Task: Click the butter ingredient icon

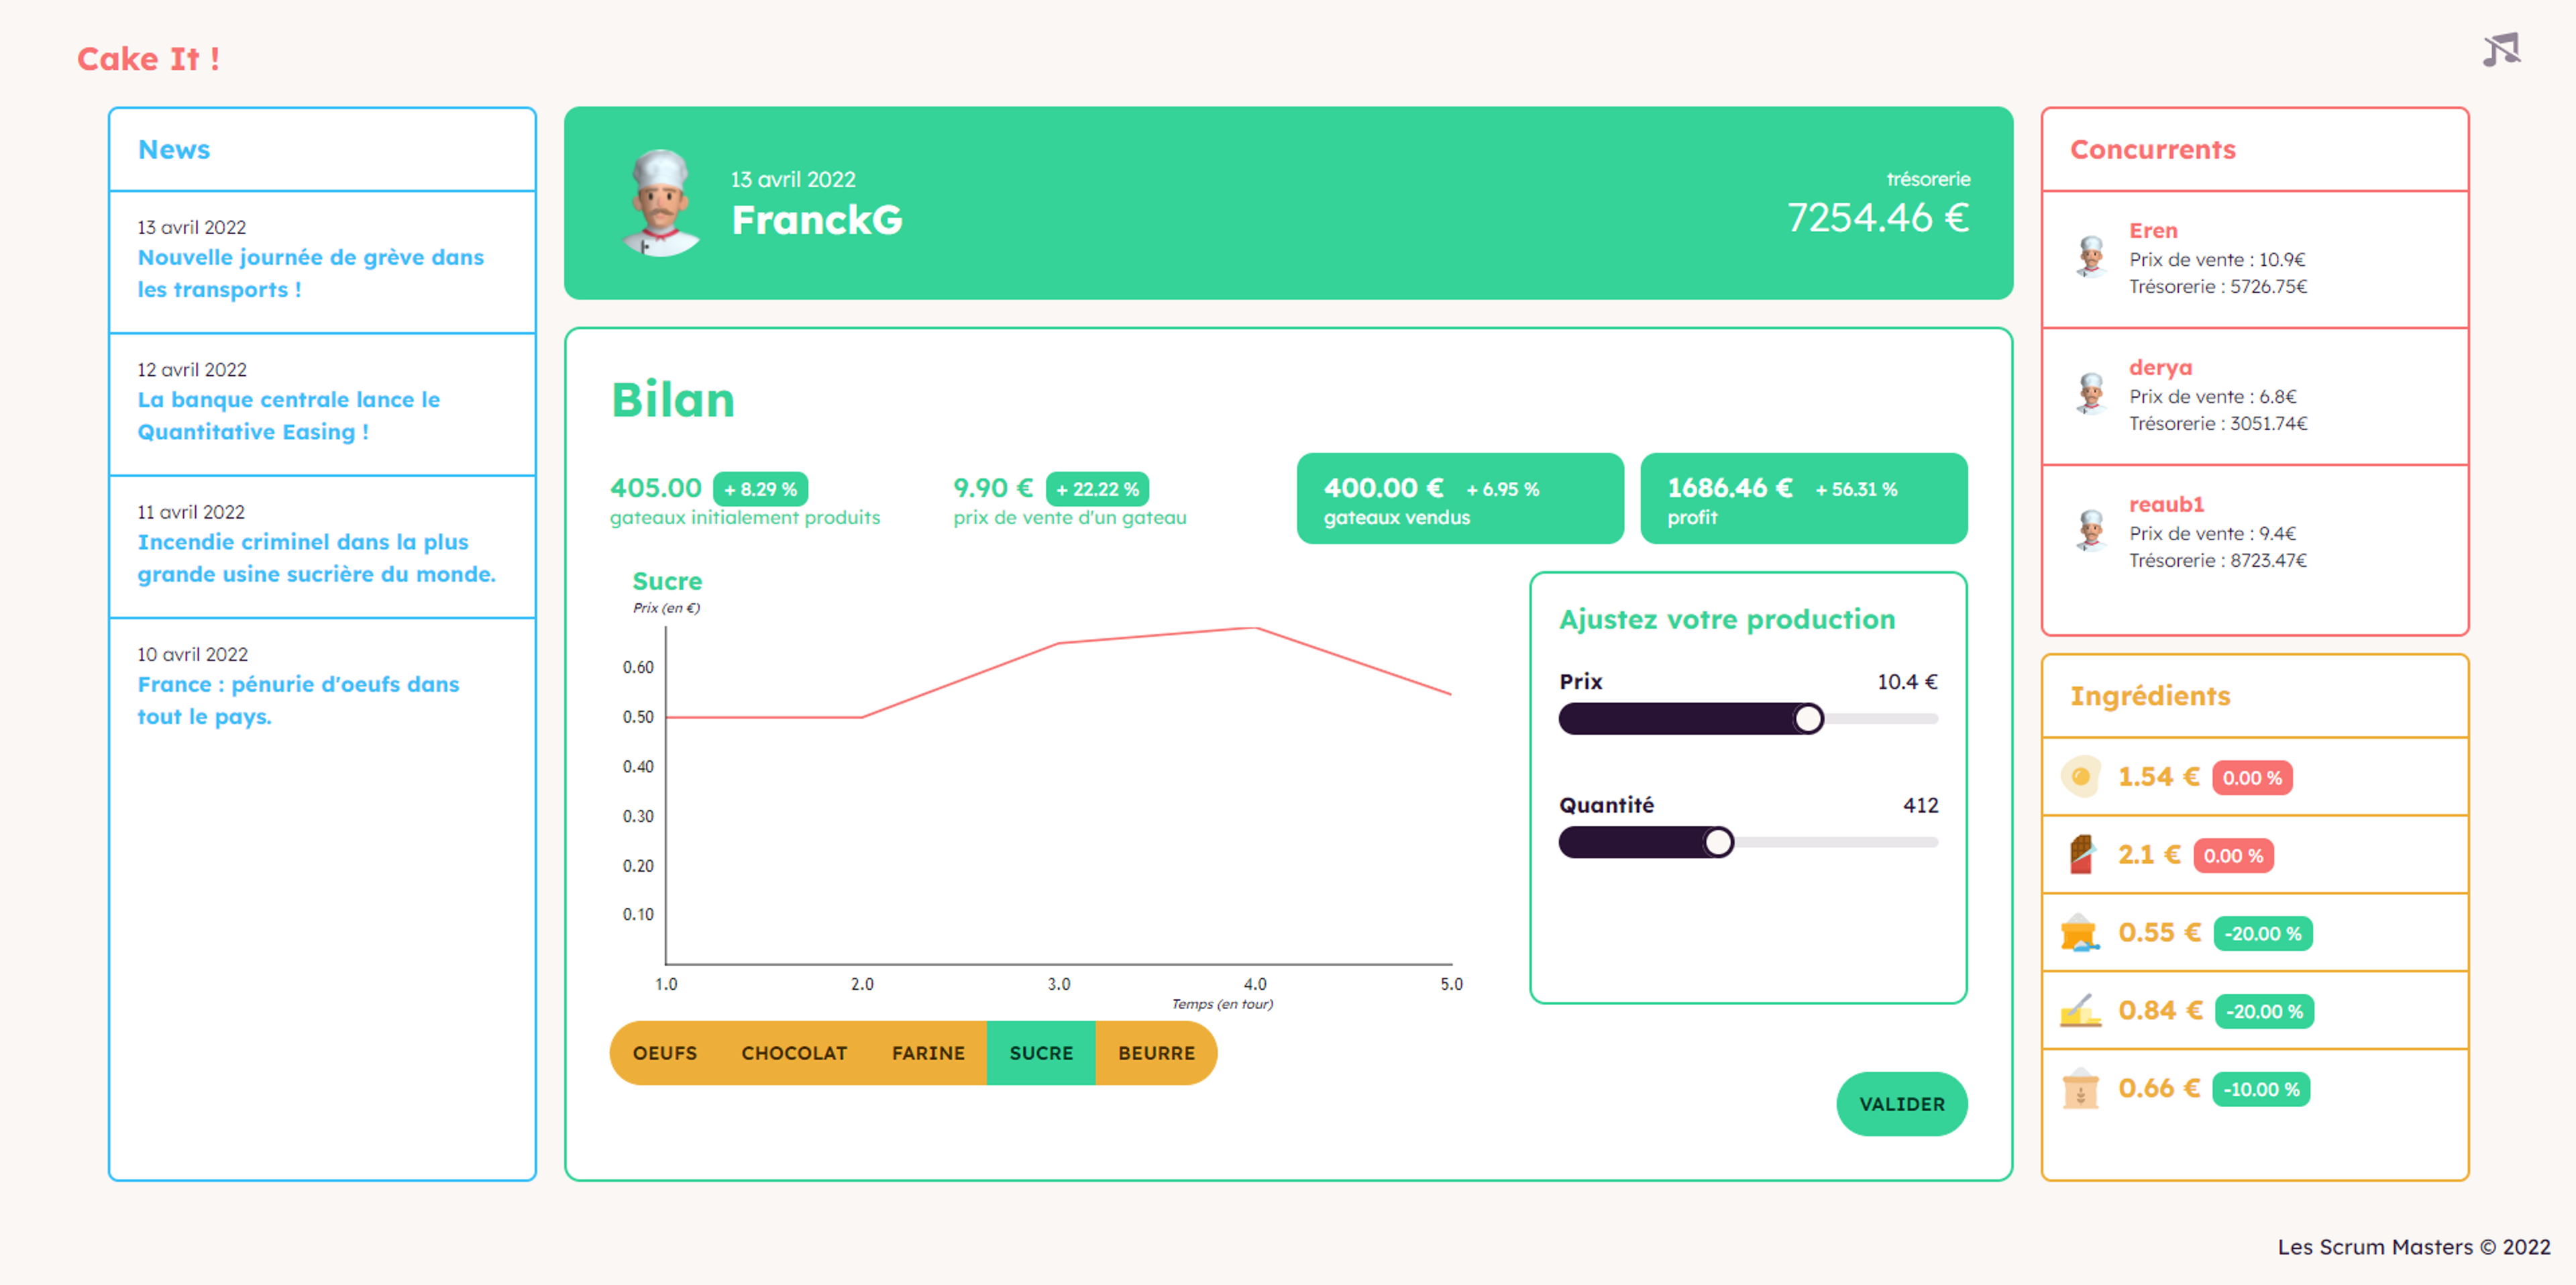Action: coord(2081,1010)
